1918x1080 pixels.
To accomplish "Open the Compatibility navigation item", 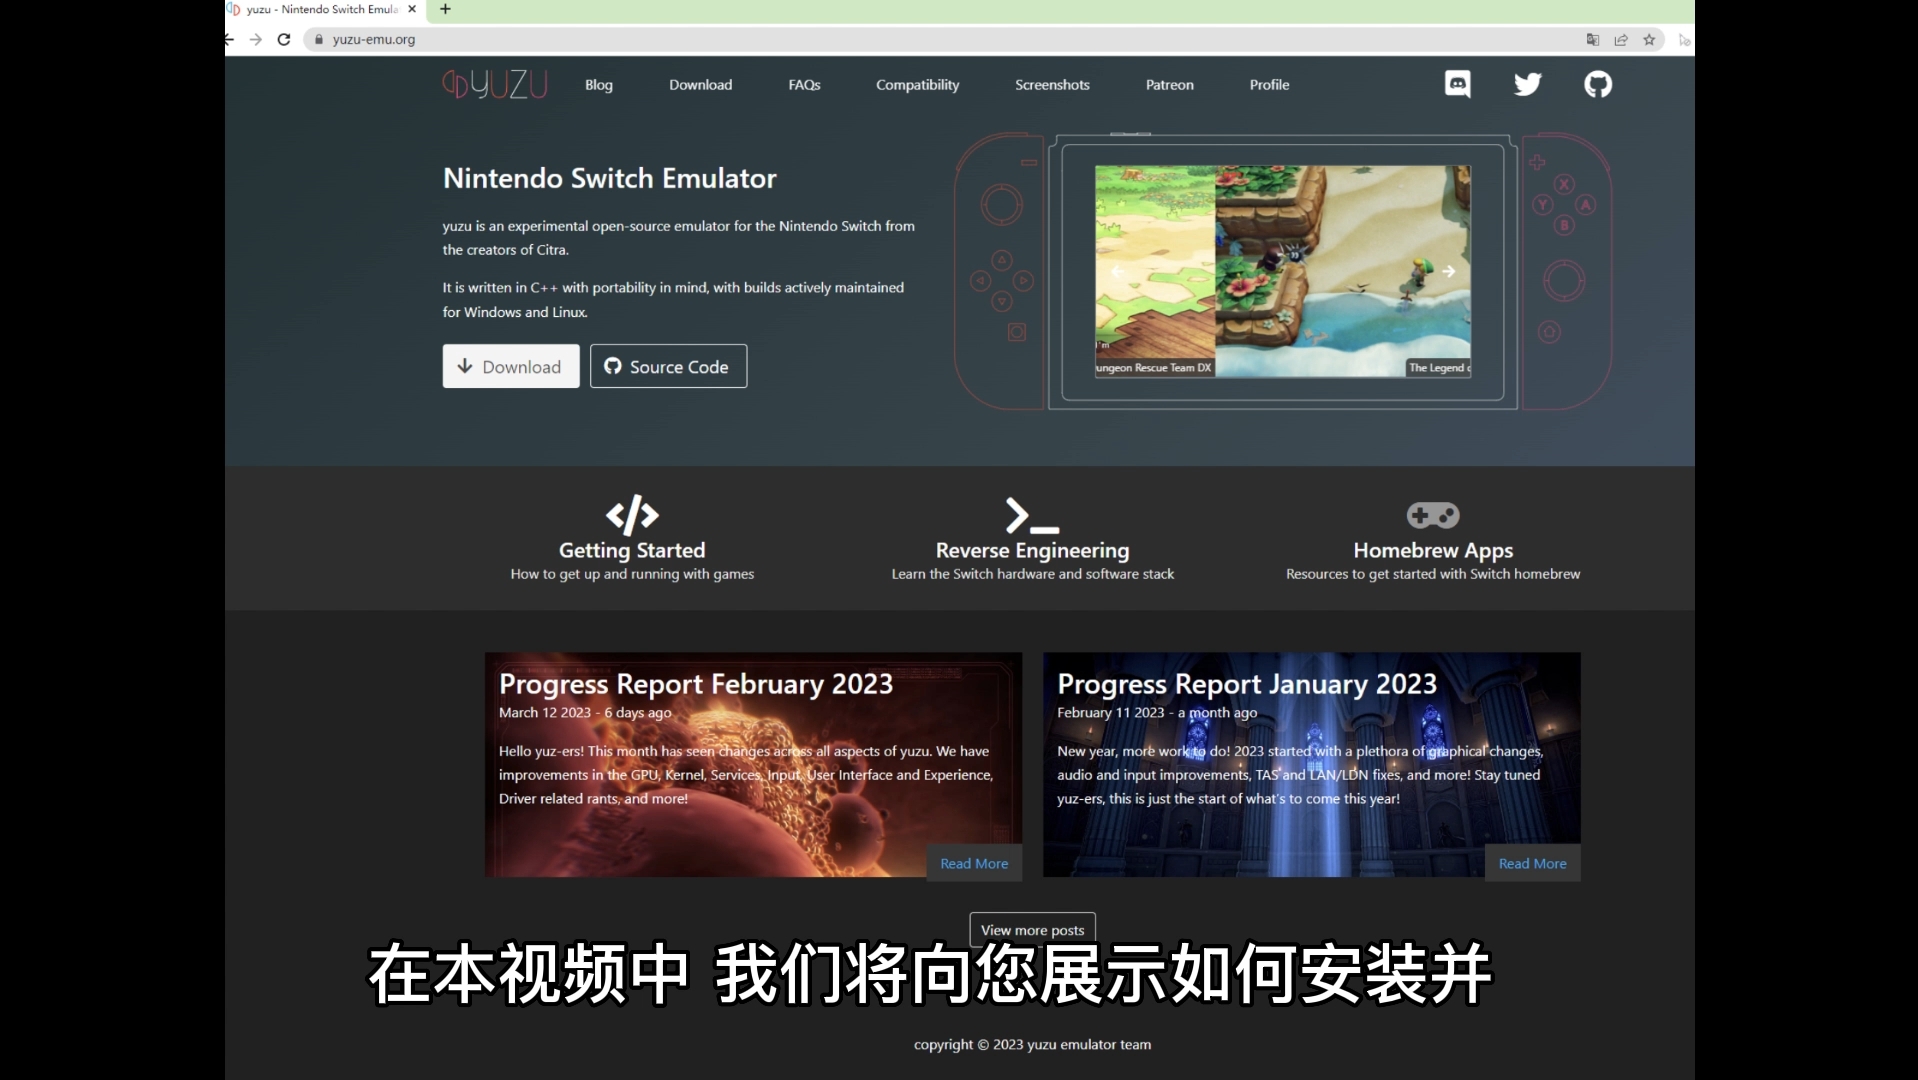I will pos(917,85).
